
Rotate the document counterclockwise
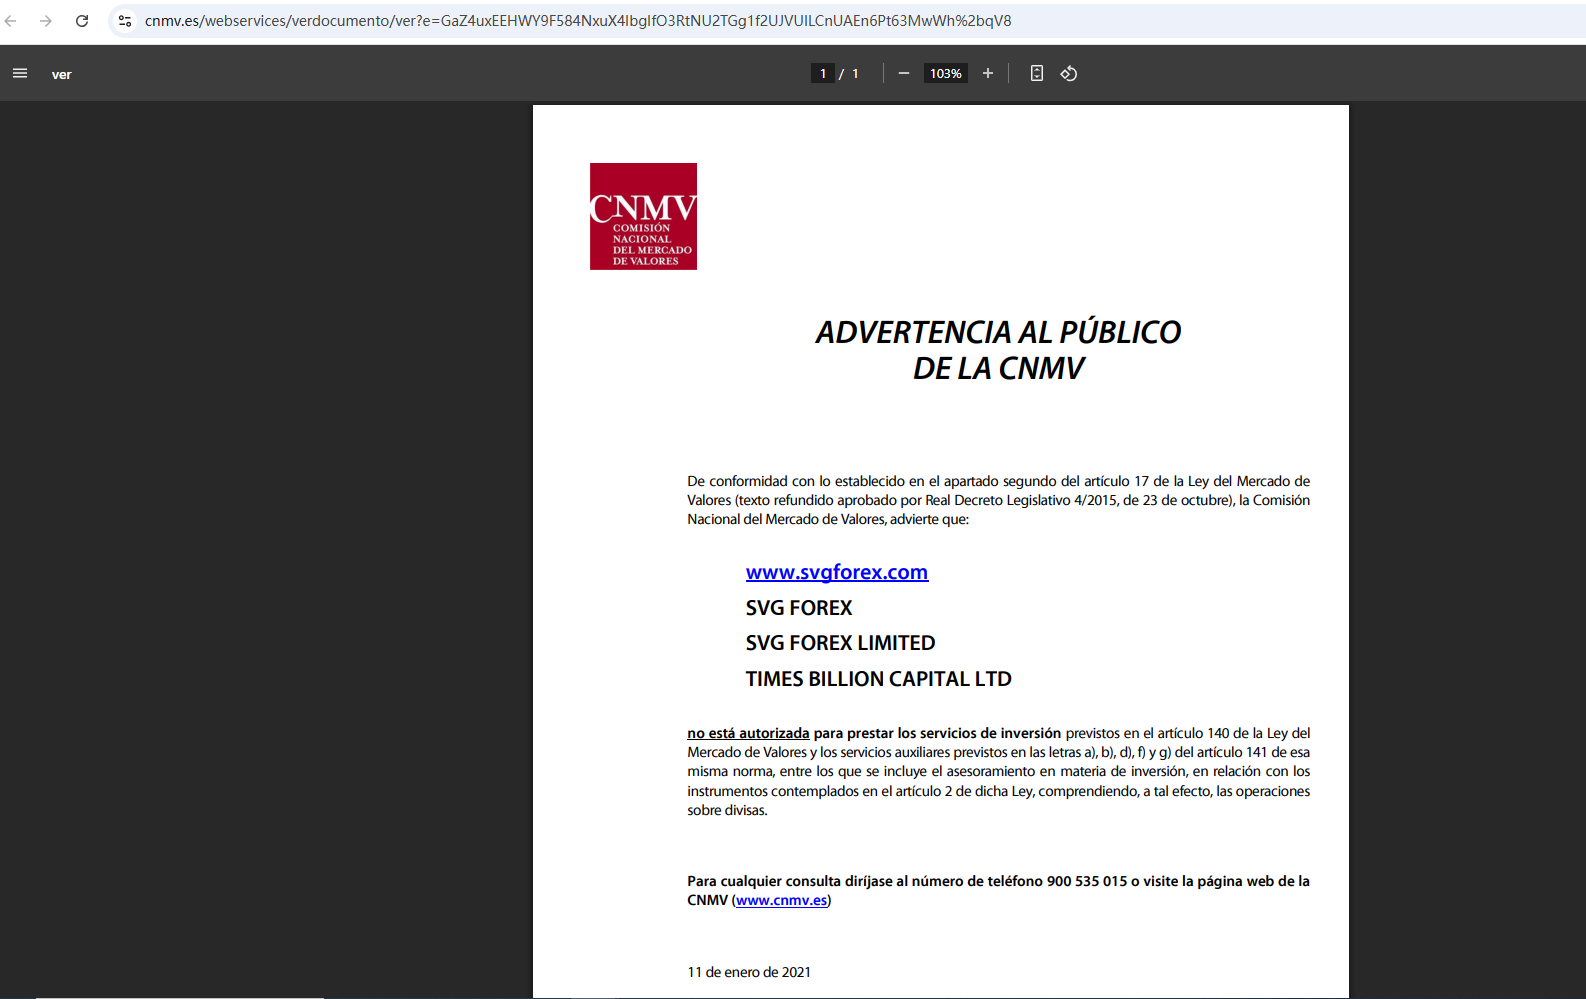pos(1069,73)
